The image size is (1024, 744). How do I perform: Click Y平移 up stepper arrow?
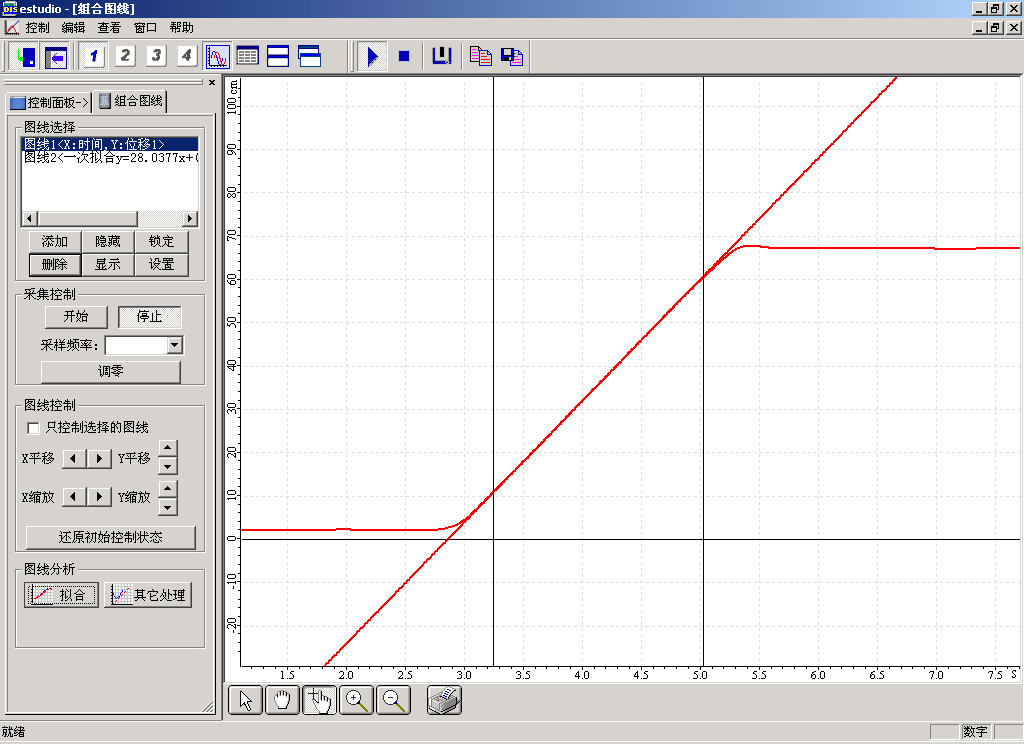(x=168, y=450)
